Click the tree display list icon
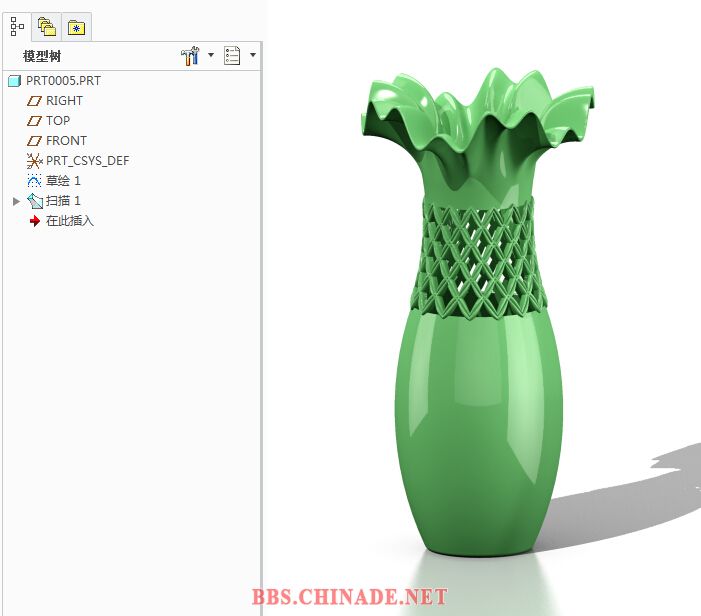 point(232,55)
